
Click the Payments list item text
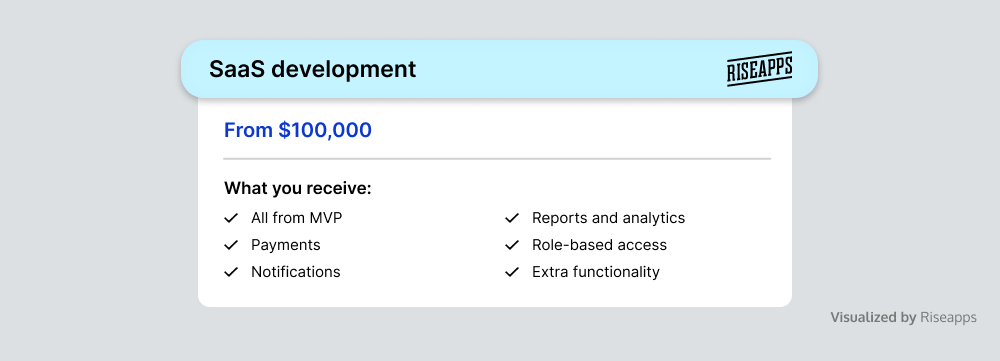tap(286, 245)
